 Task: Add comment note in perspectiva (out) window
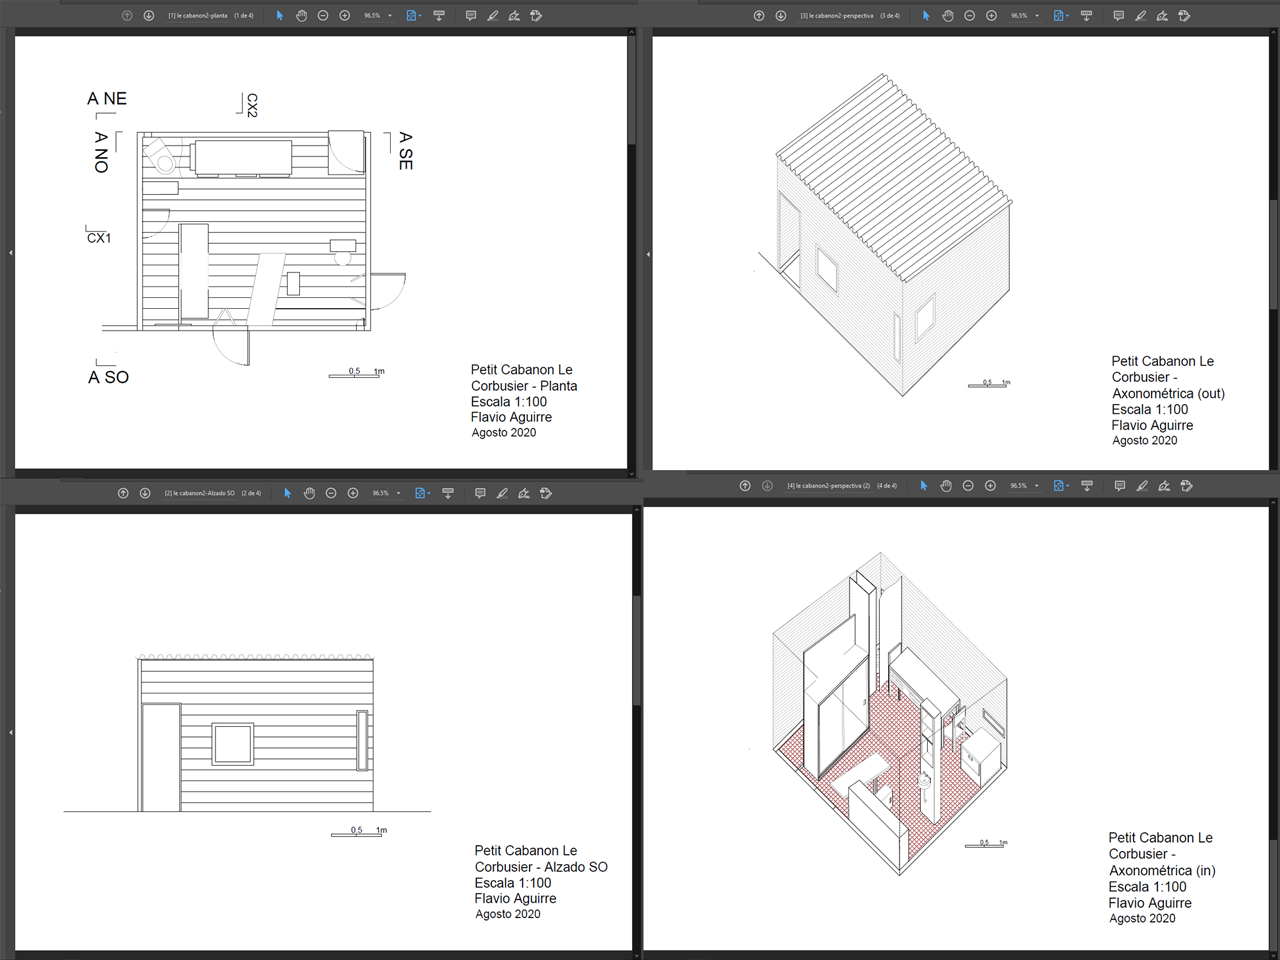point(1118,16)
